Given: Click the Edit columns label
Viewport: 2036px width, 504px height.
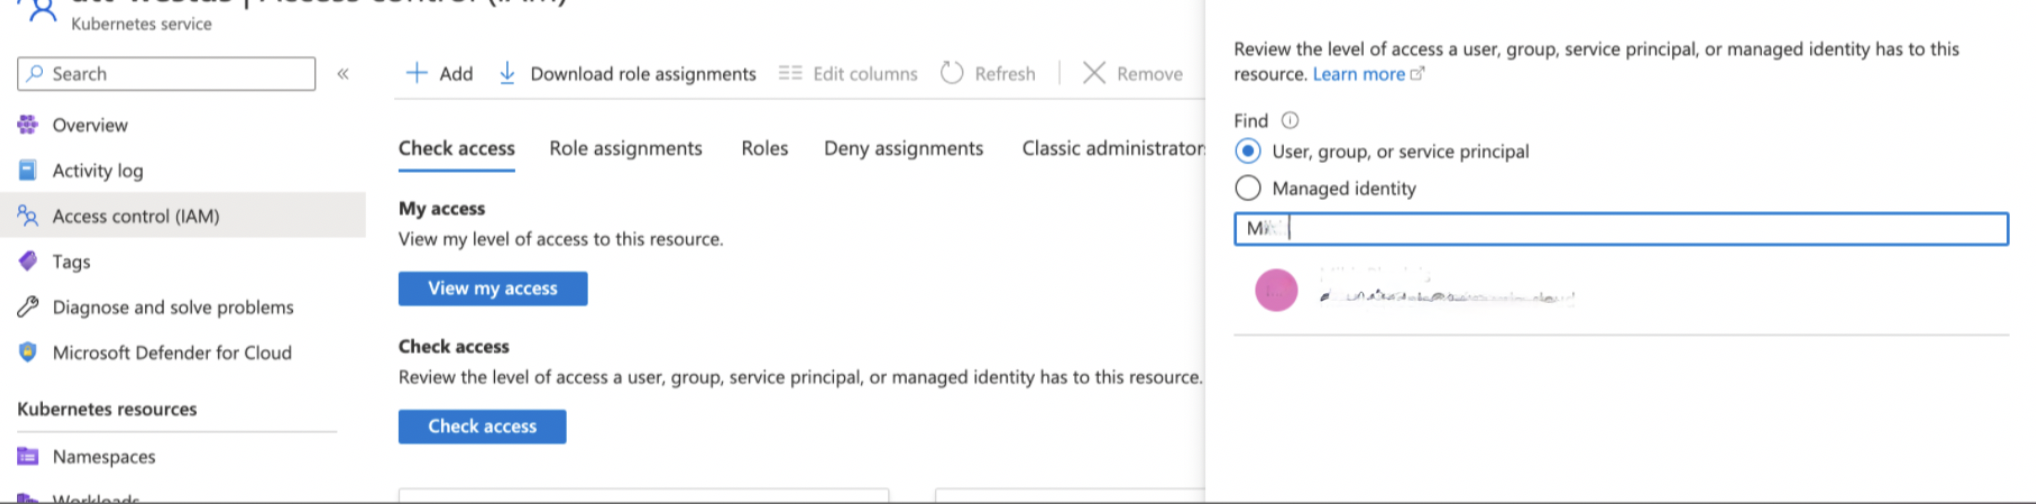Looking at the screenshot, I should click(865, 73).
